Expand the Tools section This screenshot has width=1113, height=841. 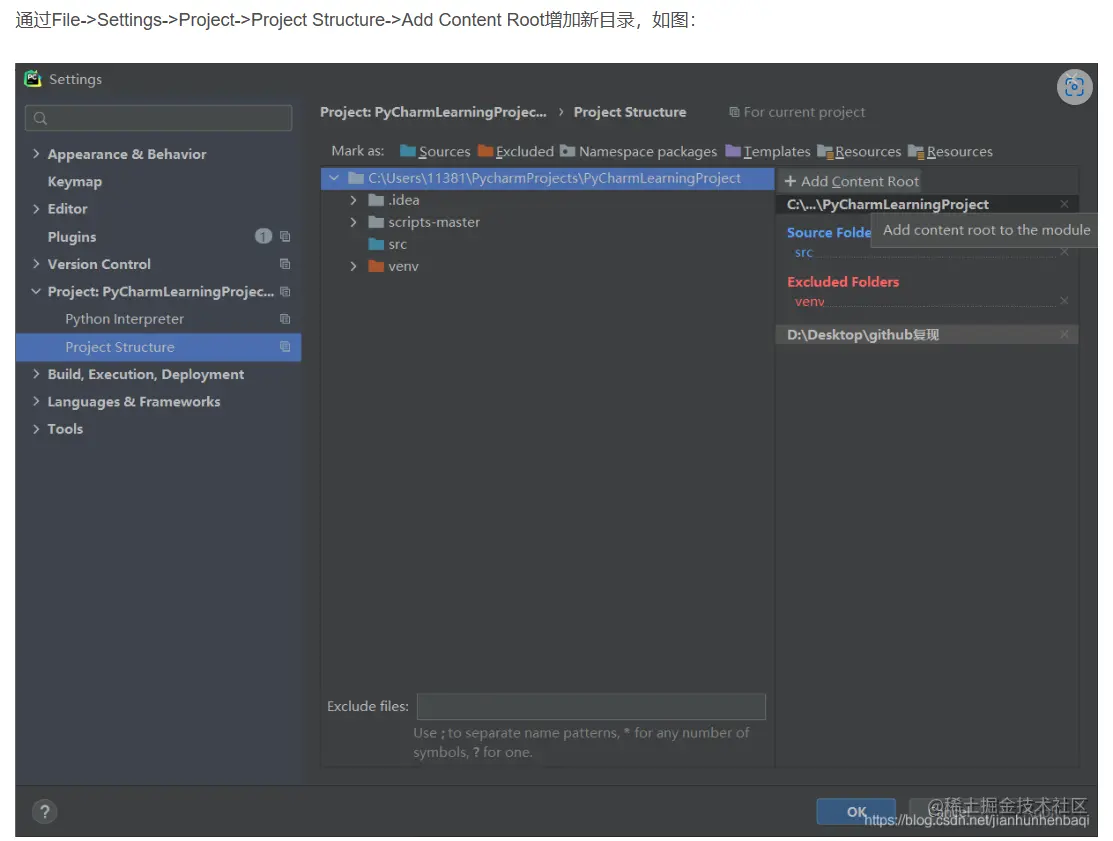pyautogui.click(x=36, y=429)
